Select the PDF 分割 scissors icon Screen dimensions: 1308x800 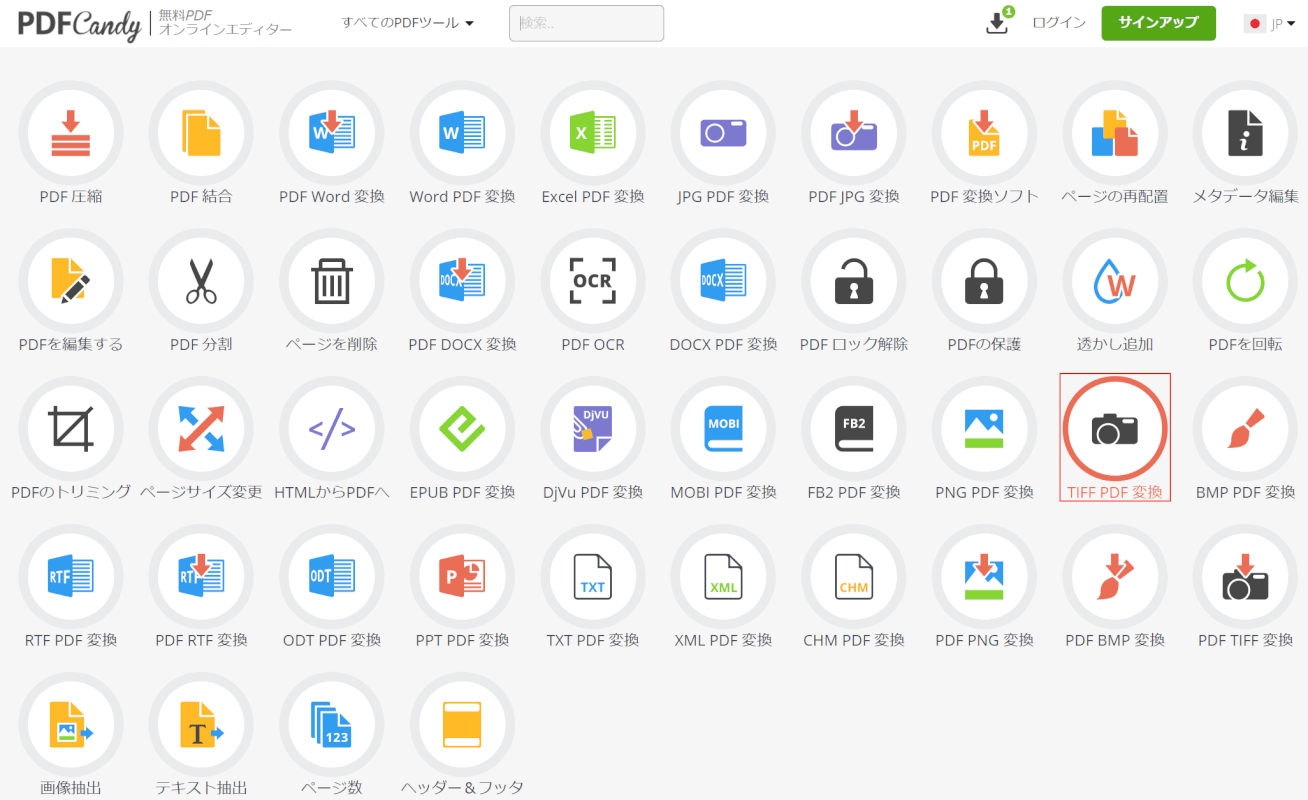point(201,282)
